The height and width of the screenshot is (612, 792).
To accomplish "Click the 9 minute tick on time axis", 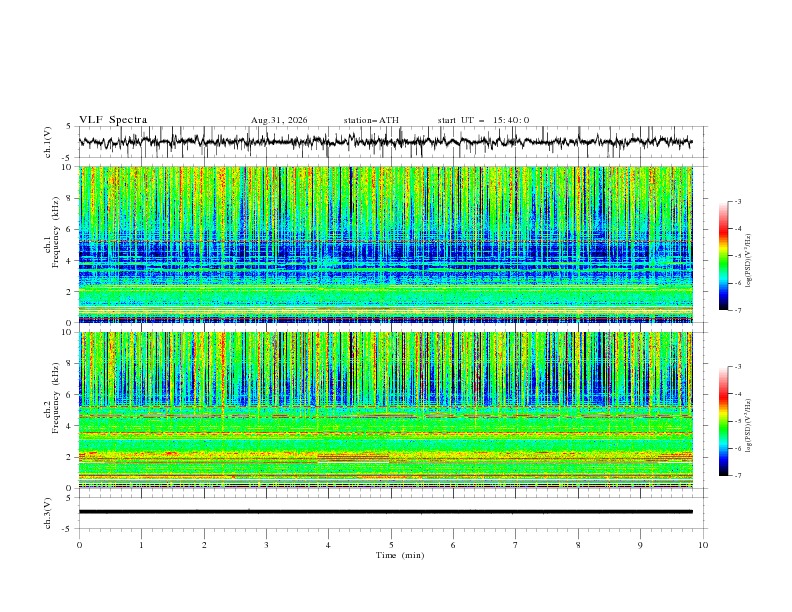I will click(640, 545).
